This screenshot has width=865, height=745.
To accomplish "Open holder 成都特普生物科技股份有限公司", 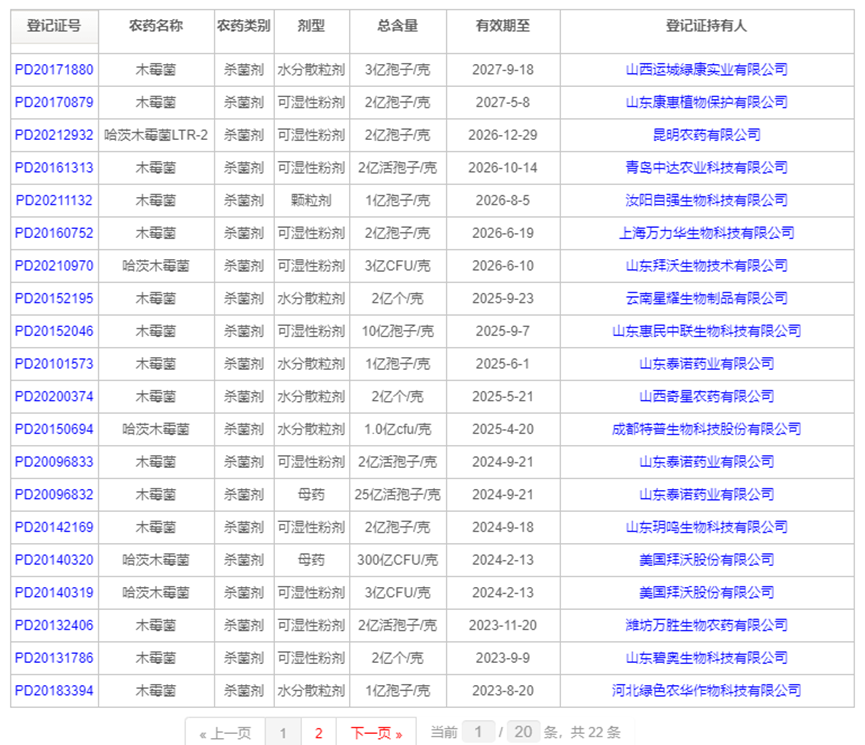I will 707,429.
